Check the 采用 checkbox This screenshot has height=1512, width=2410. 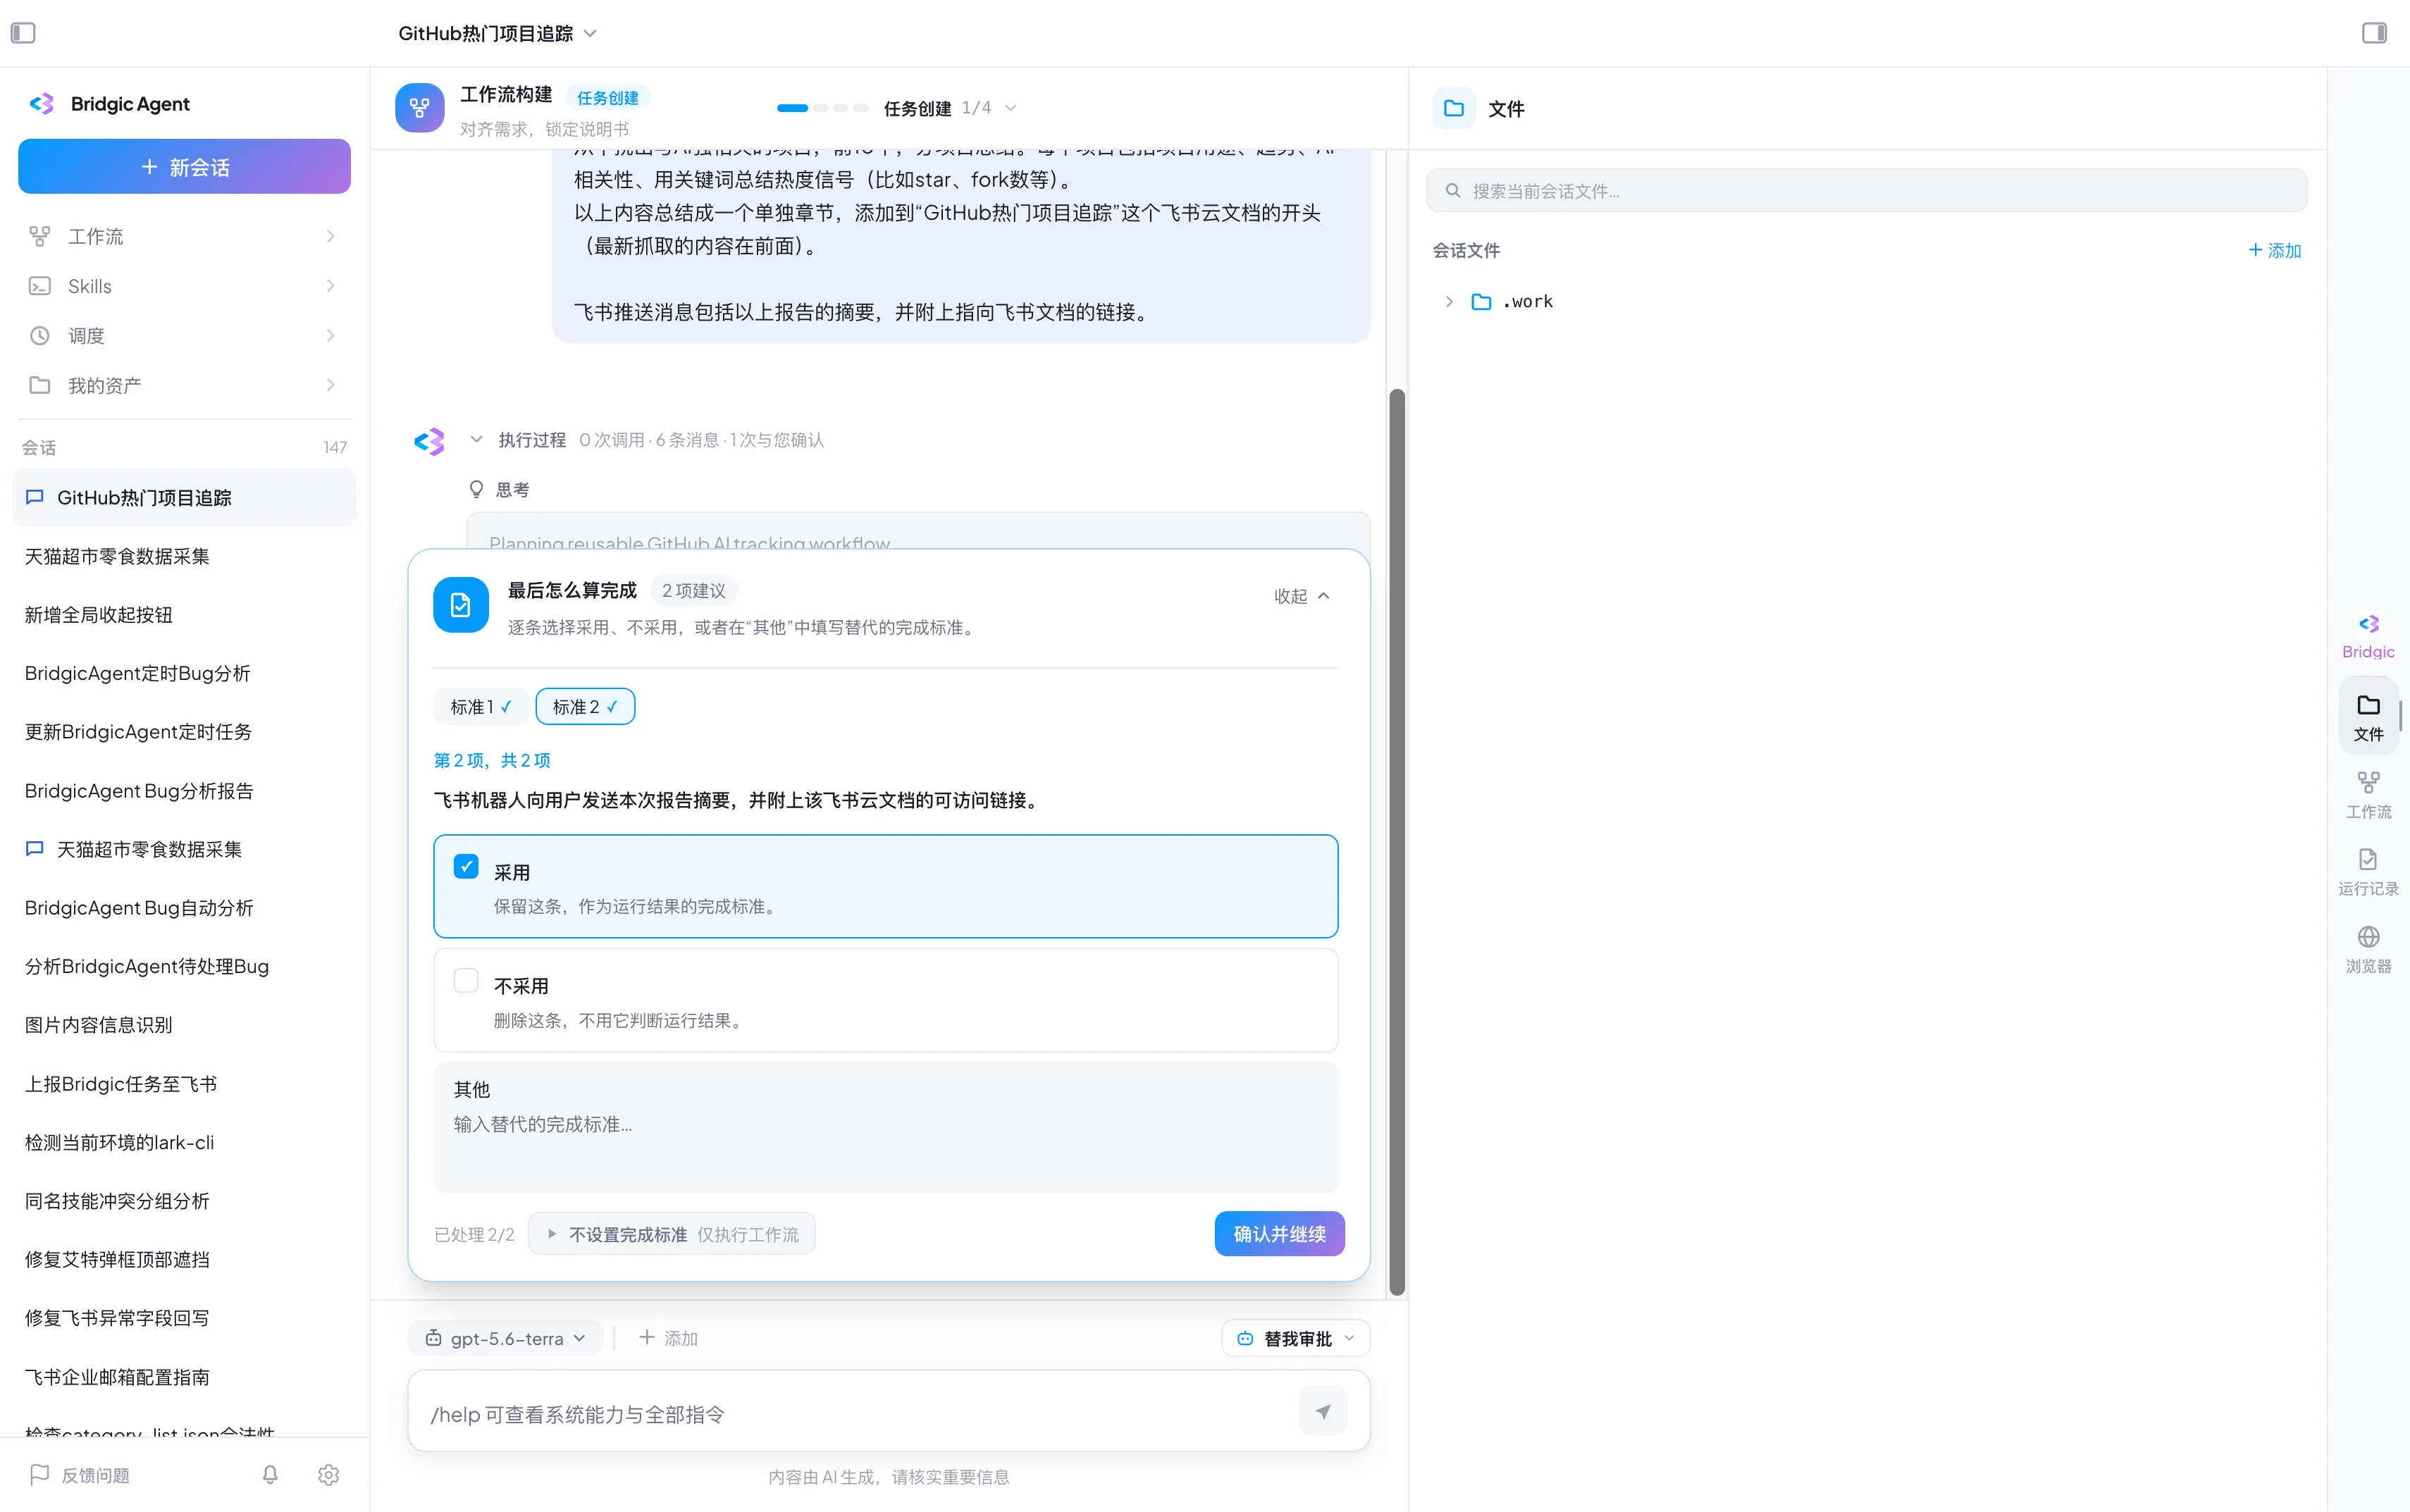pyautogui.click(x=466, y=866)
